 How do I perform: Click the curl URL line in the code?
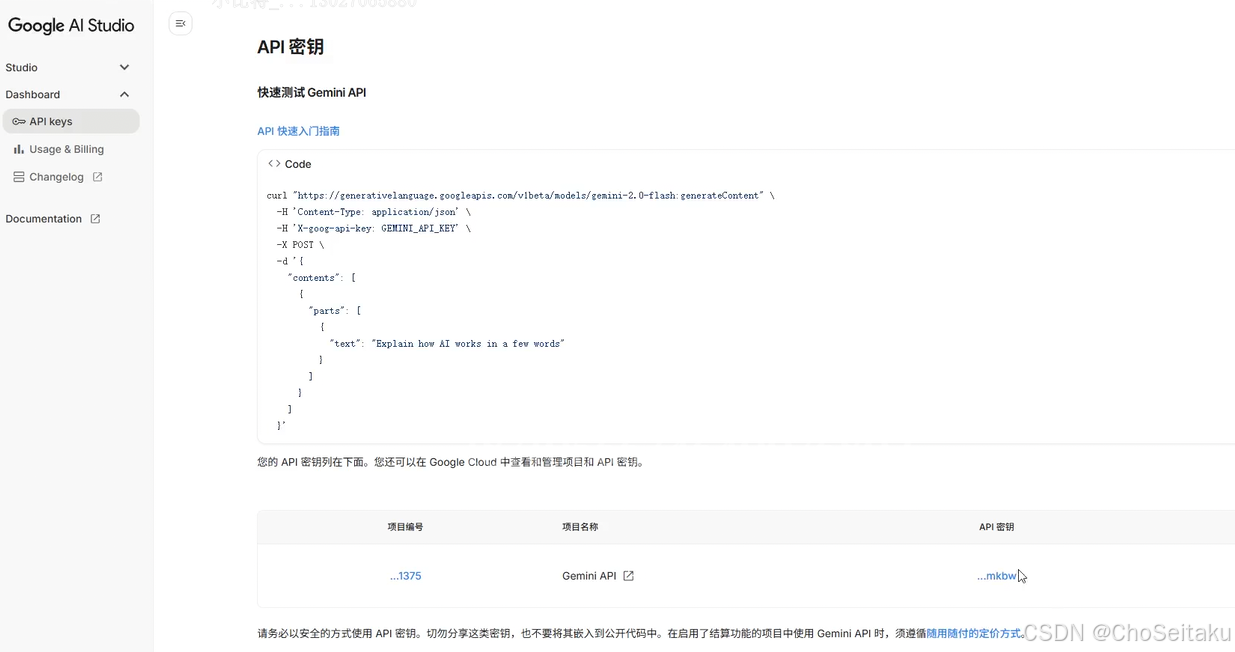coord(520,196)
